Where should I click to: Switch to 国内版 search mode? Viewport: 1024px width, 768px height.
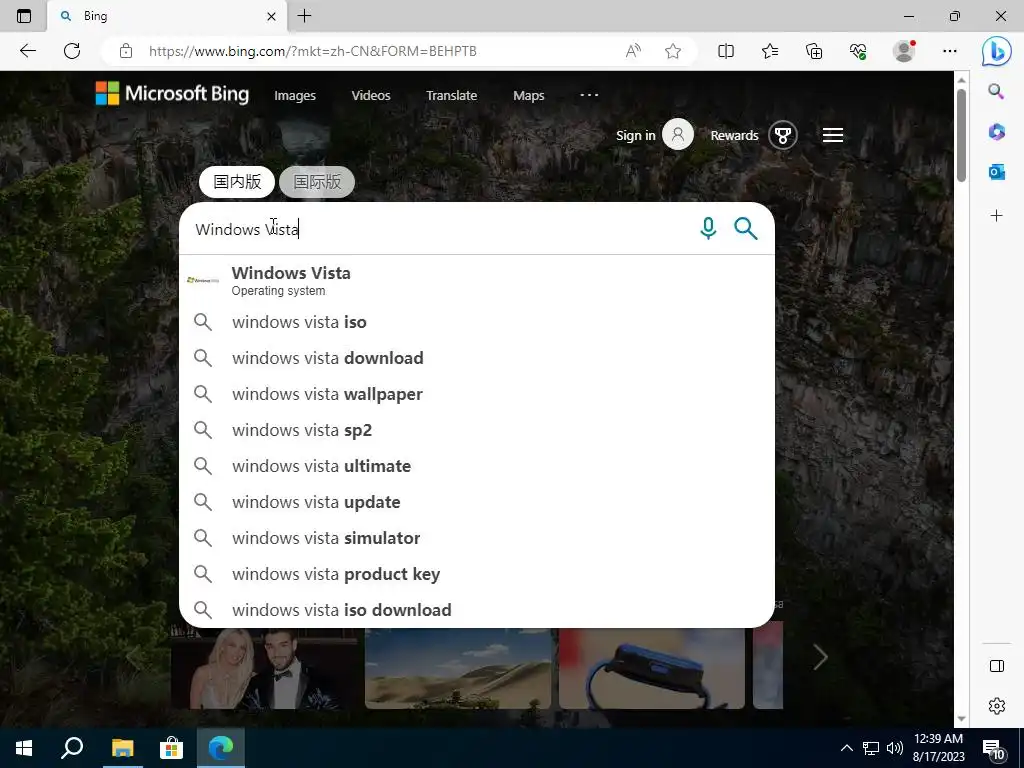point(237,182)
